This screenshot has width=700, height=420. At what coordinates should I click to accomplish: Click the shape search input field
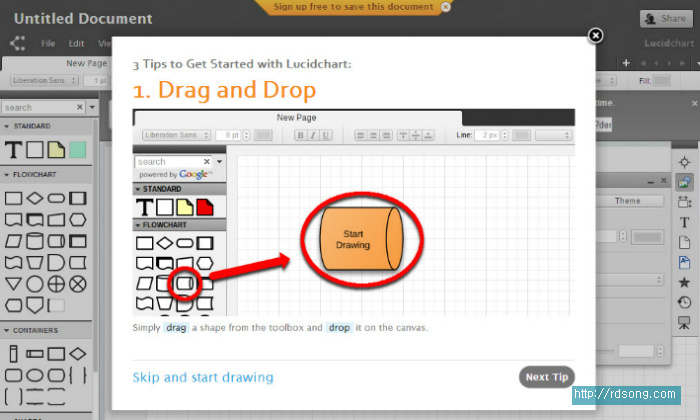click(38, 107)
